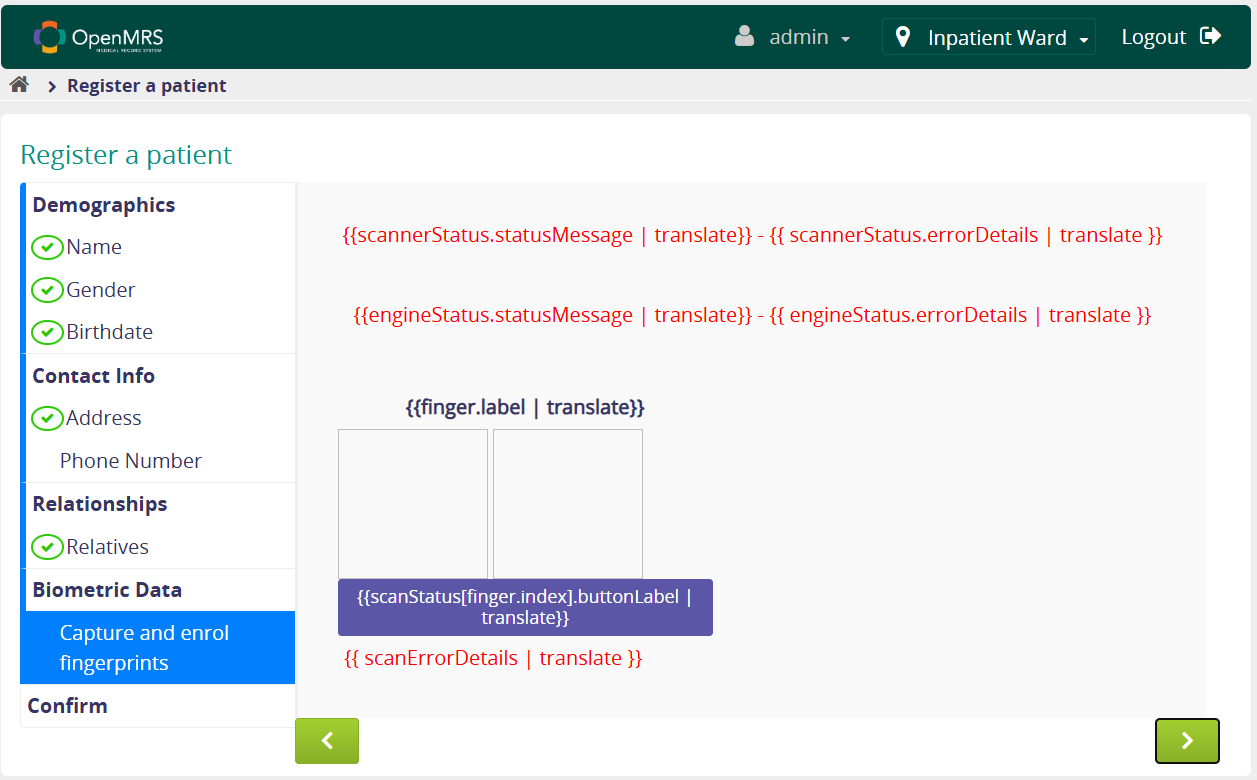Click the logout arrow icon
The height and width of the screenshot is (780, 1257).
click(1210, 36)
